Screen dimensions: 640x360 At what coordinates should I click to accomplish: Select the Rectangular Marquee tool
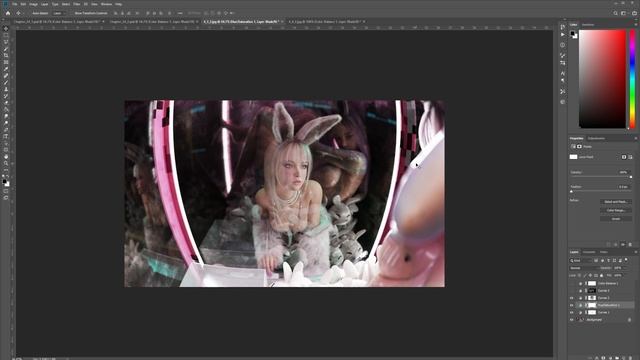pos(6,36)
